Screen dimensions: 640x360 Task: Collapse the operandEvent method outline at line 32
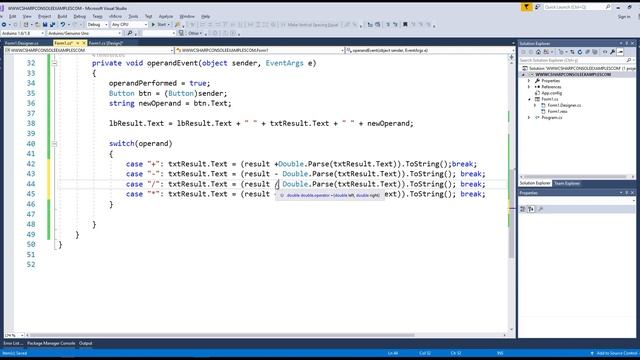pyautogui.click(x=54, y=63)
